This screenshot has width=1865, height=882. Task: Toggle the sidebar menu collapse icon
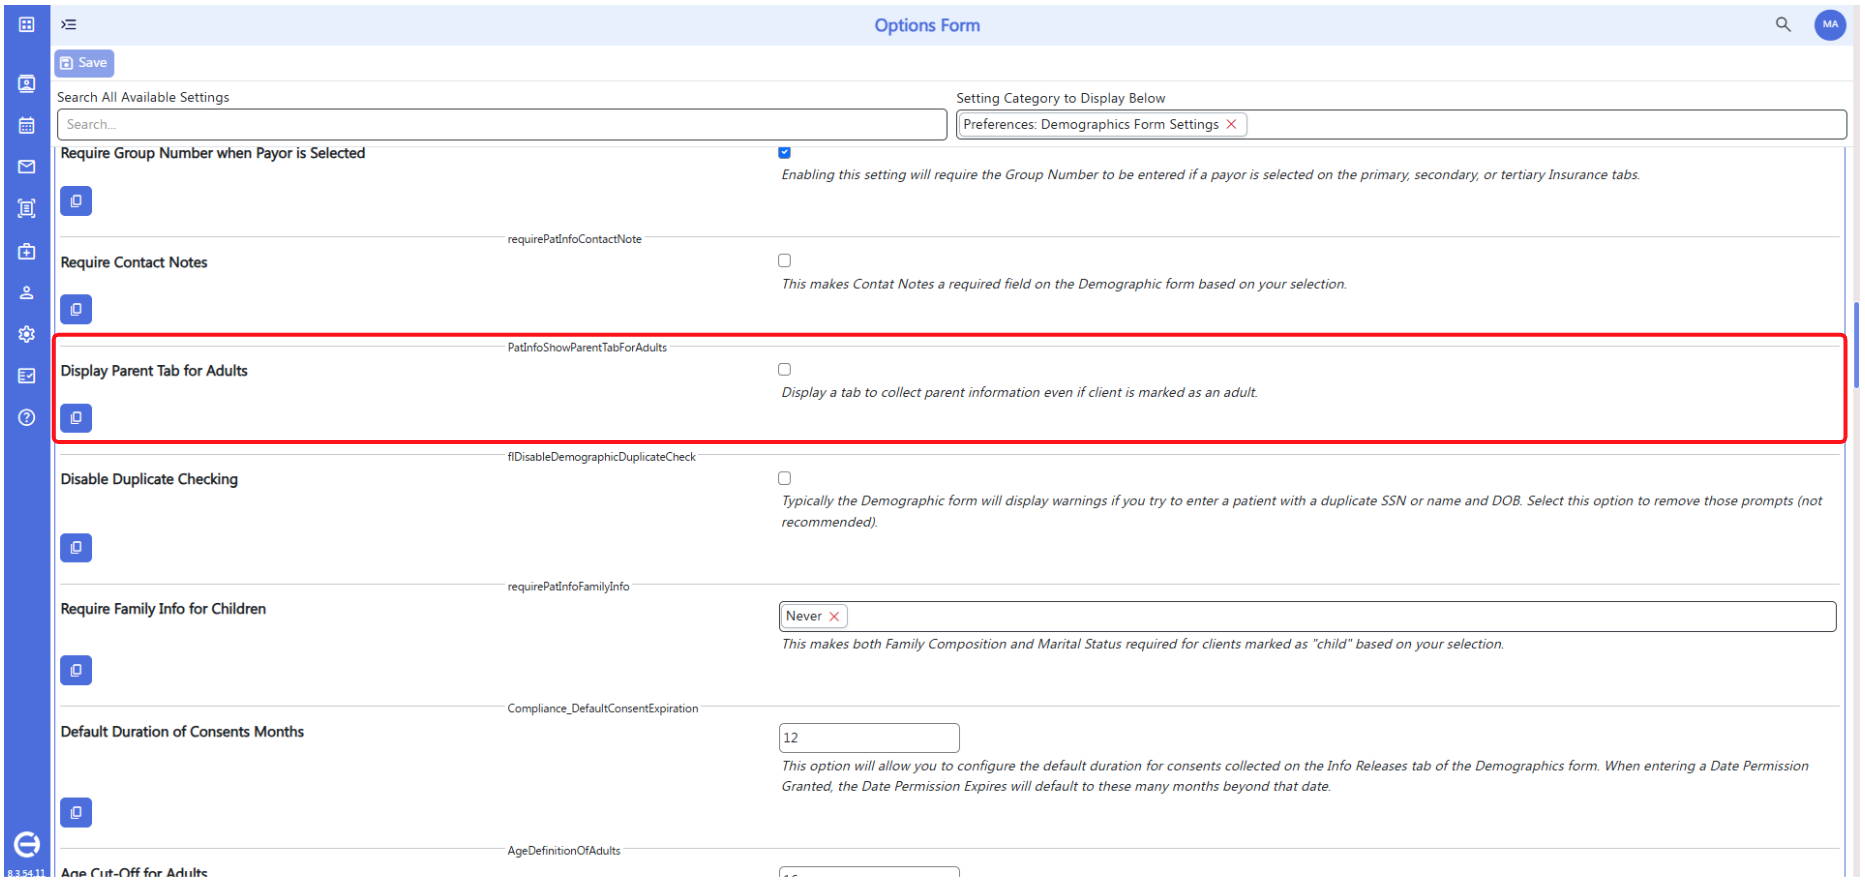tap(69, 24)
